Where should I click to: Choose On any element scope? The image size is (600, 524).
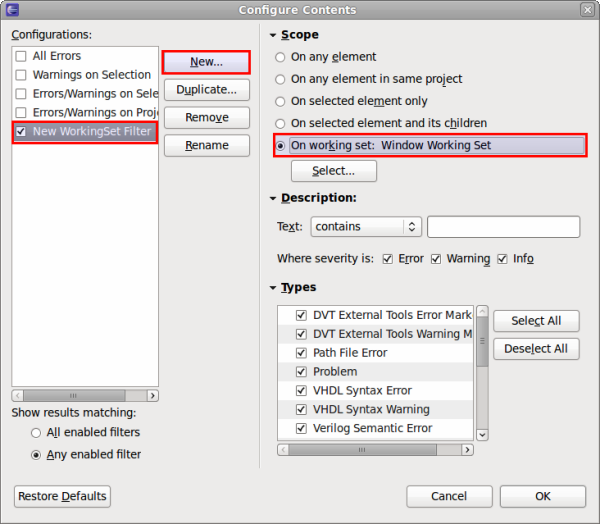280,57
